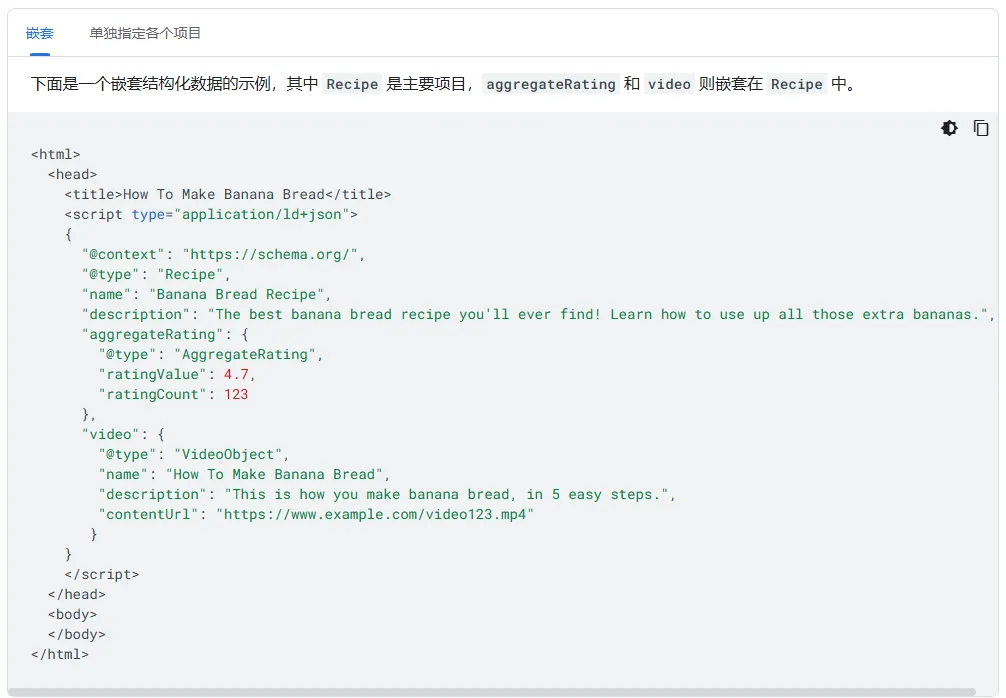Click the <title>How To Make Banana Bread line
Image resolution: width=1006 pixels, height=698 pixels.
click(x=228, y=194)
